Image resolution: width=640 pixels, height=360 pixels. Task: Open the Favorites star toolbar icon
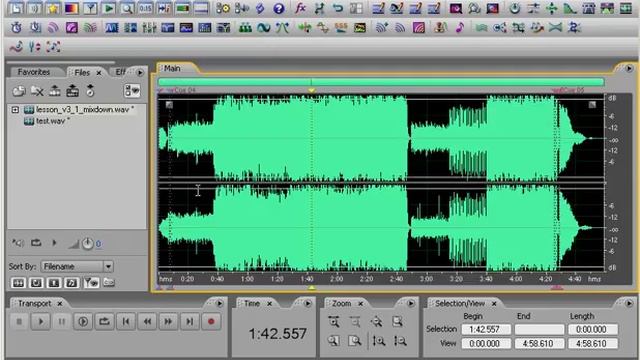pos(53,8)
